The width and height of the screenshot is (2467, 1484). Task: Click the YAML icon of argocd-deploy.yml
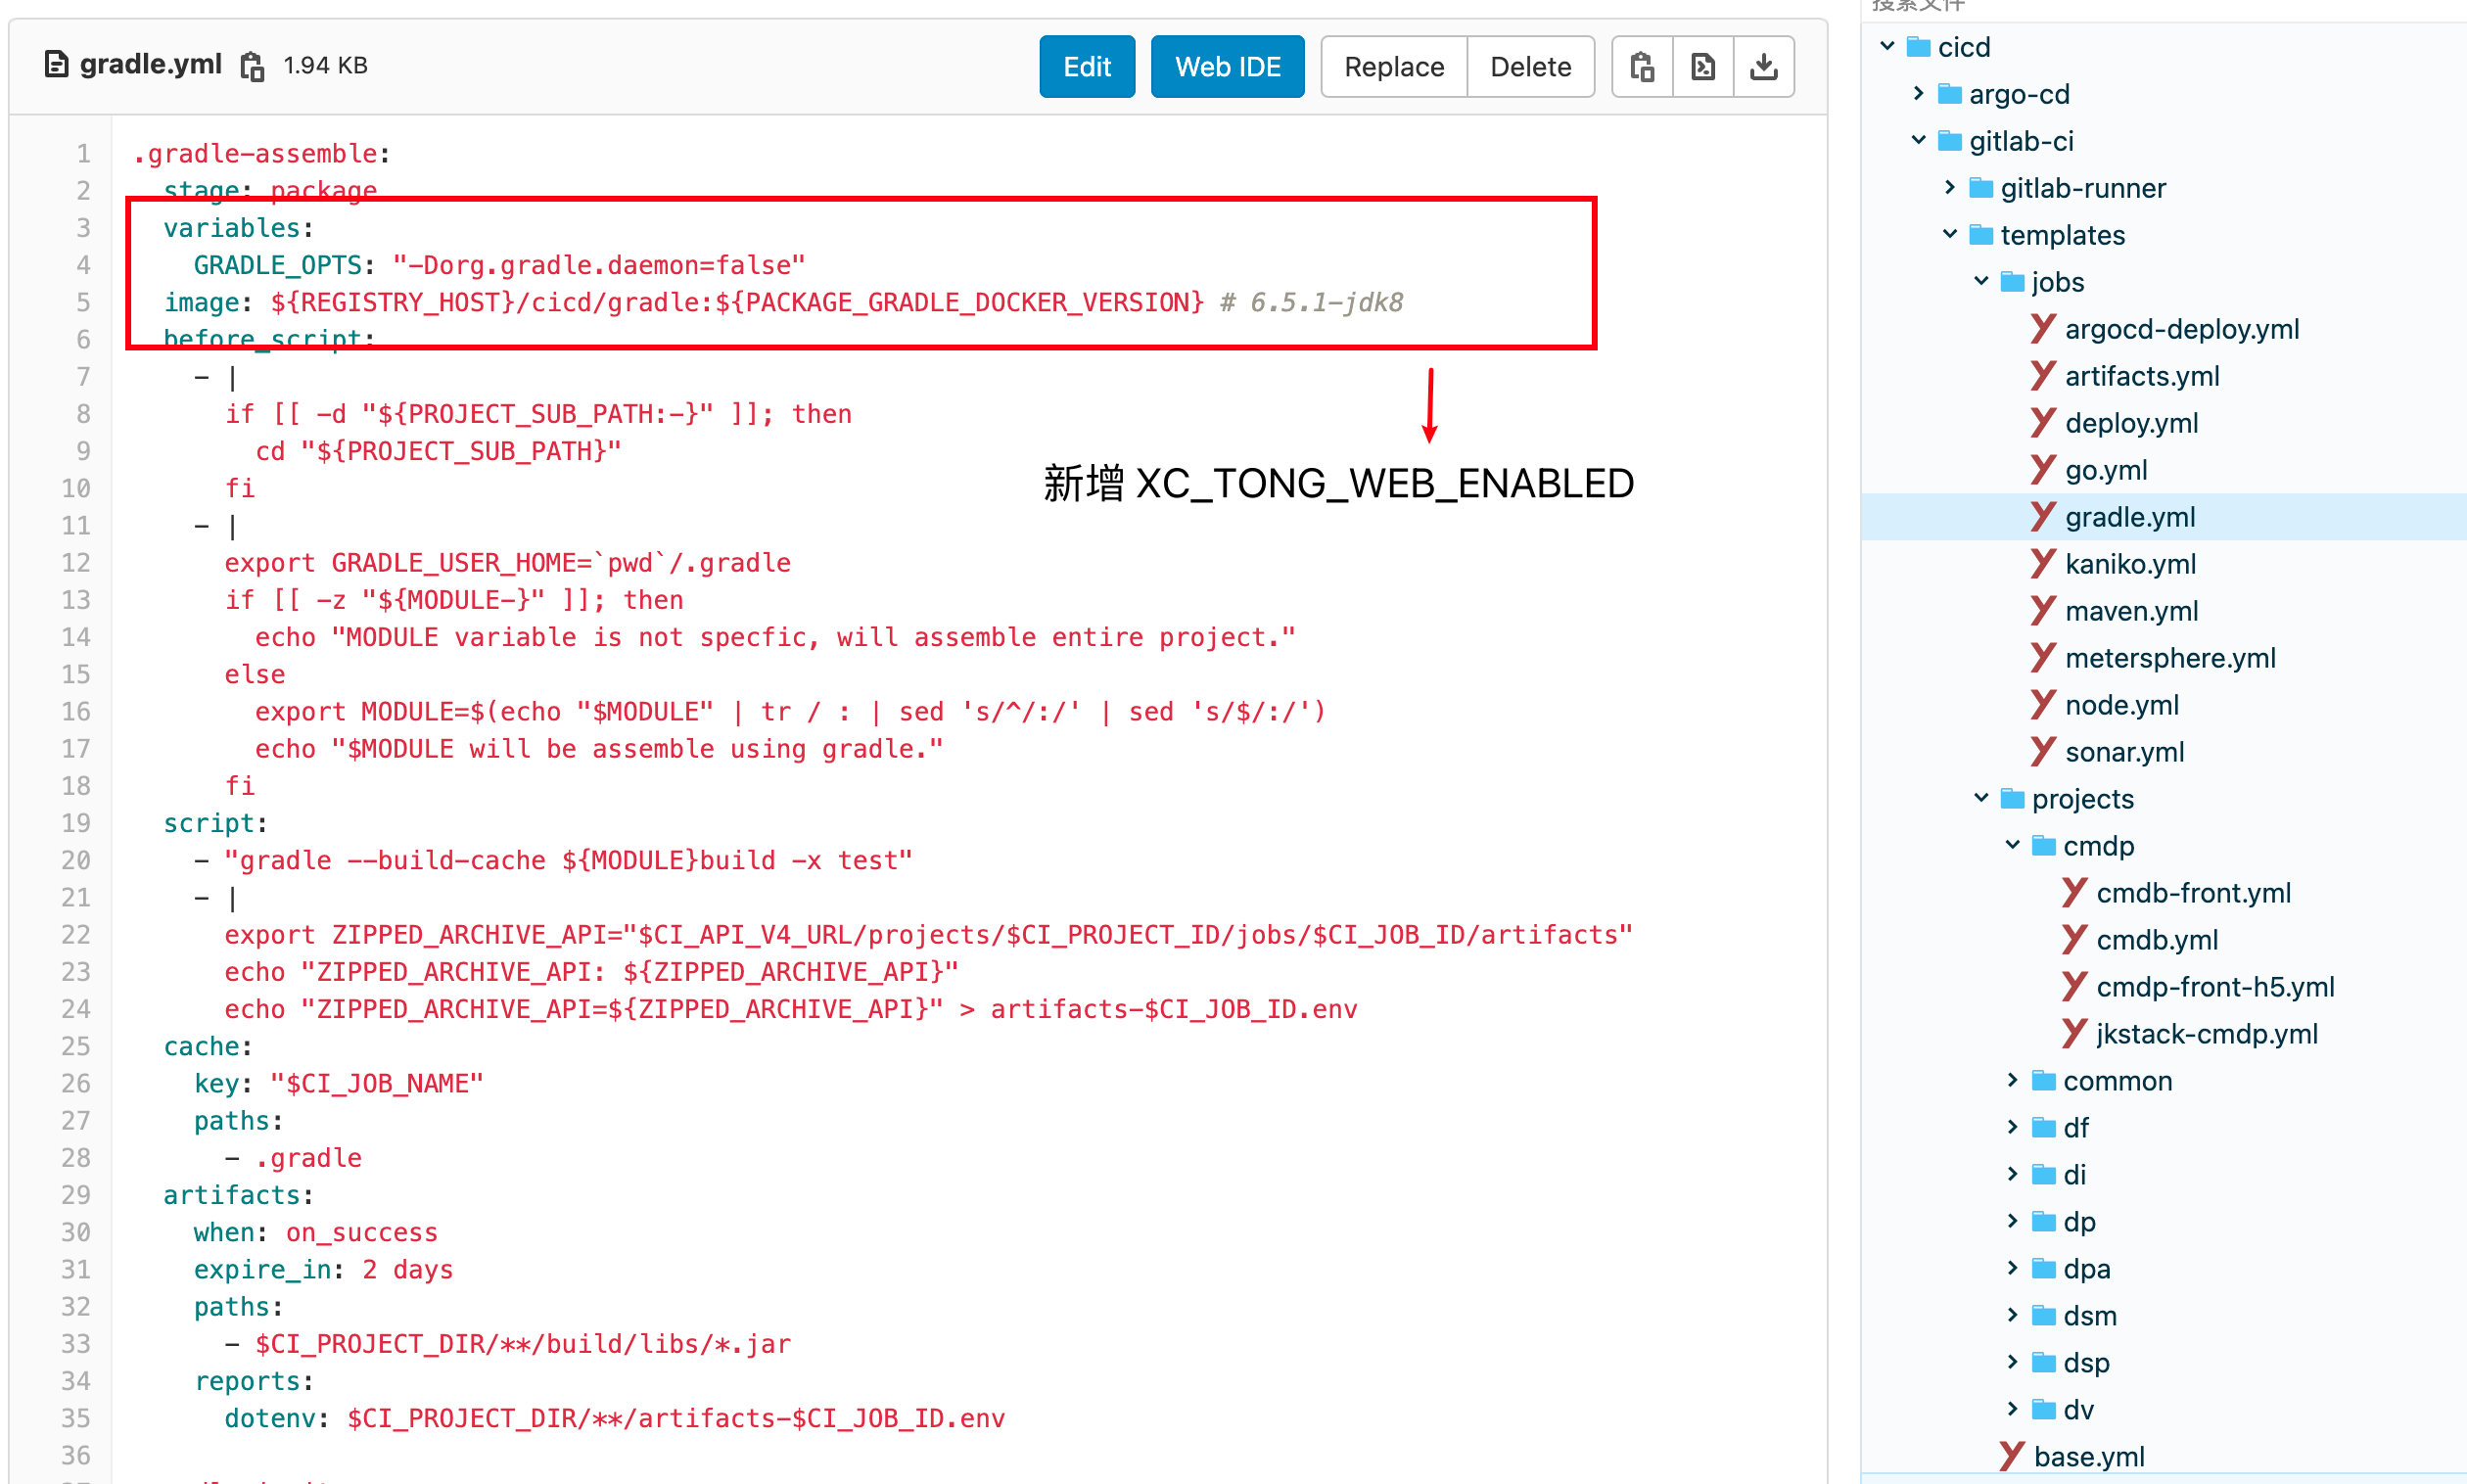pyautogui.click(x=2043, y=328)
